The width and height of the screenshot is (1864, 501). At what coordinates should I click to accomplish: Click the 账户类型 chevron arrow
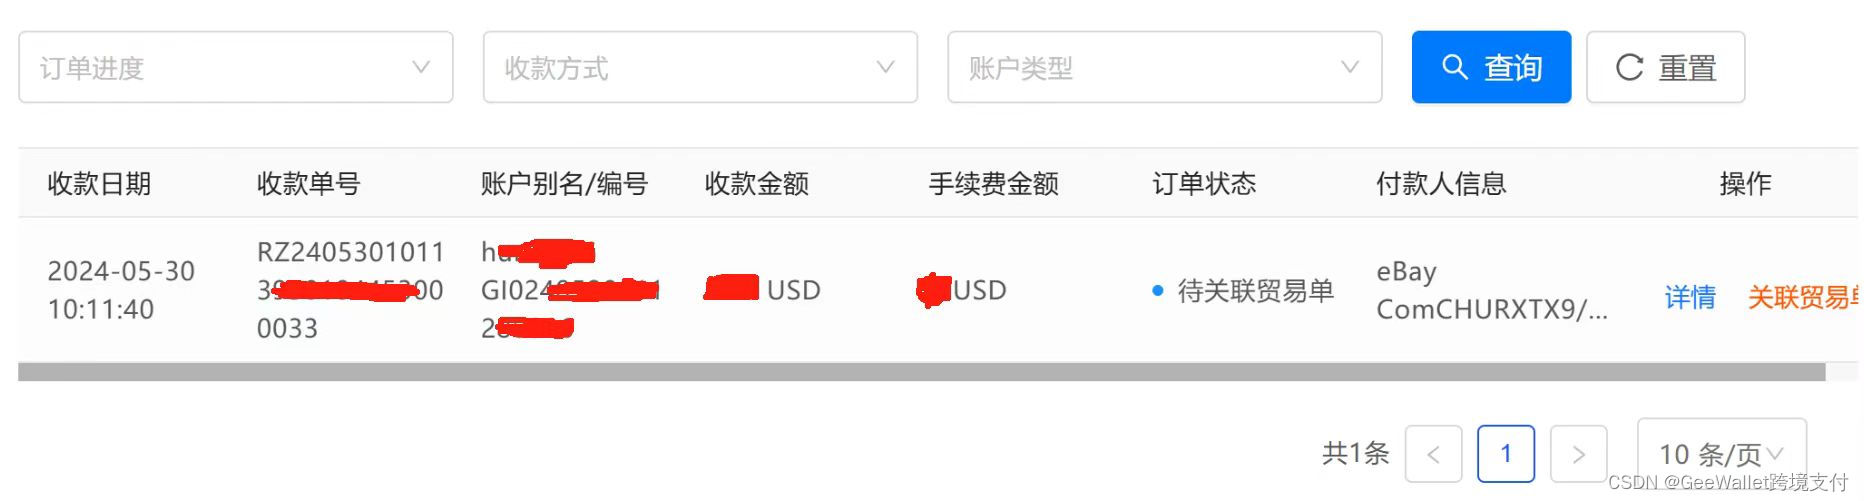(x=1350, y=67)
